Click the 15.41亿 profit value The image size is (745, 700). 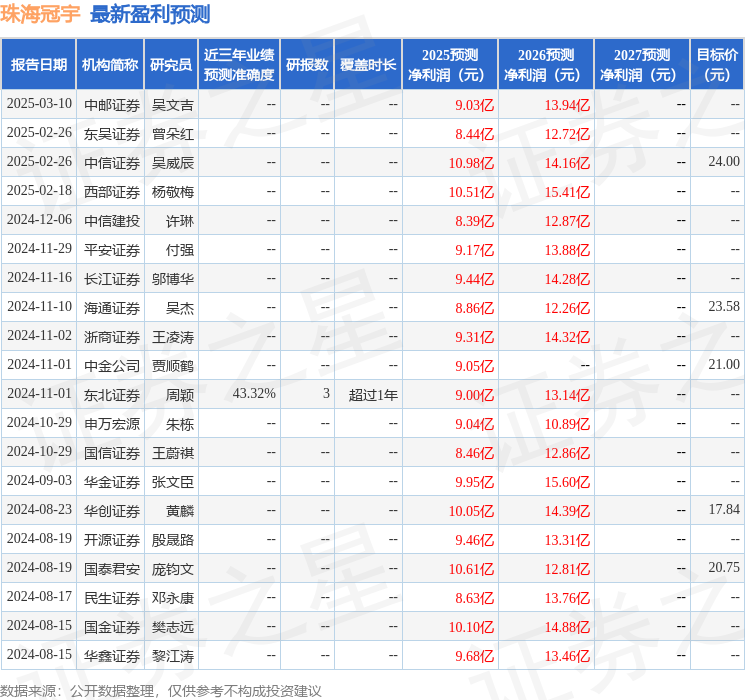[567, 192]
